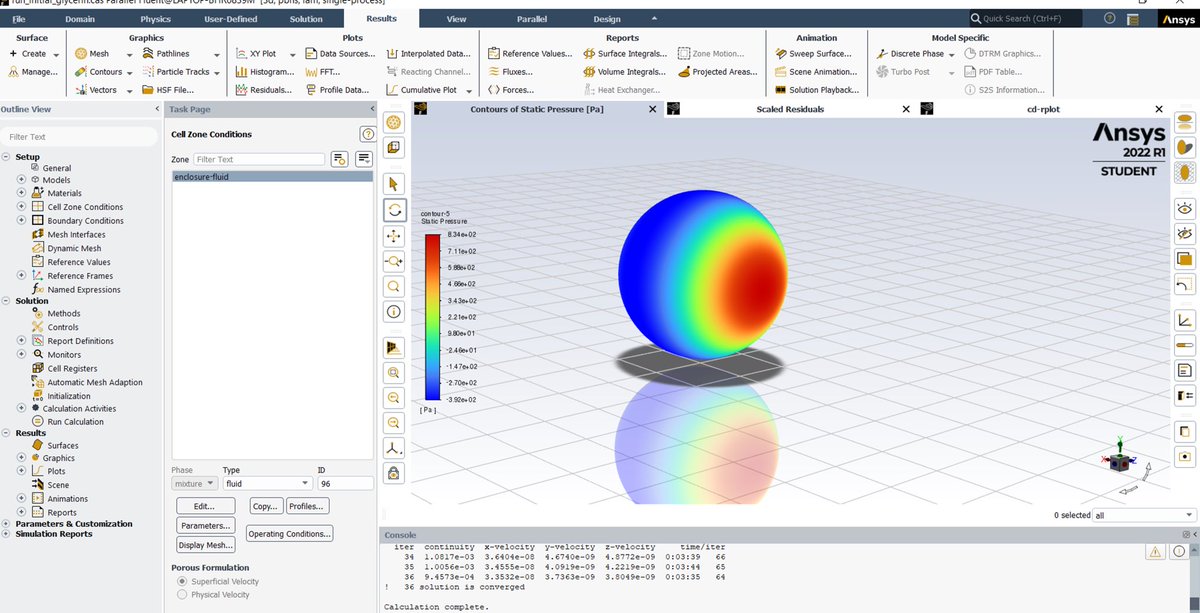1200x613 pixels.
Task: Activate the pan view tool
Action: pyautogui.click(x=394, y=236)
